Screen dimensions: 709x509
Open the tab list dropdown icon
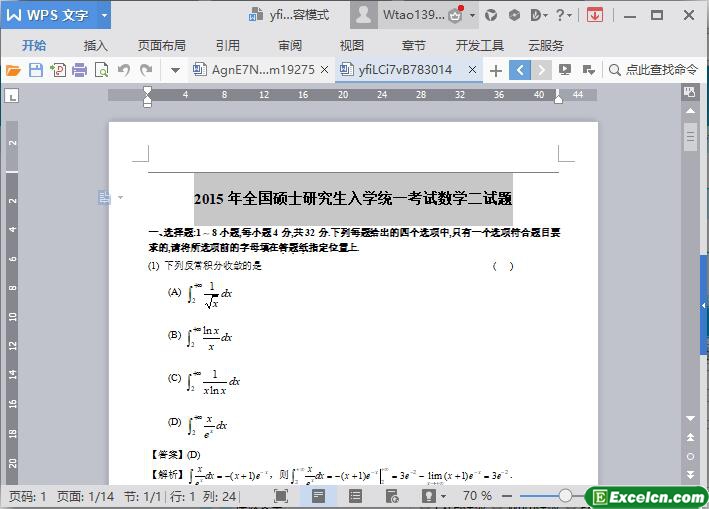click(x=588, y=70)
